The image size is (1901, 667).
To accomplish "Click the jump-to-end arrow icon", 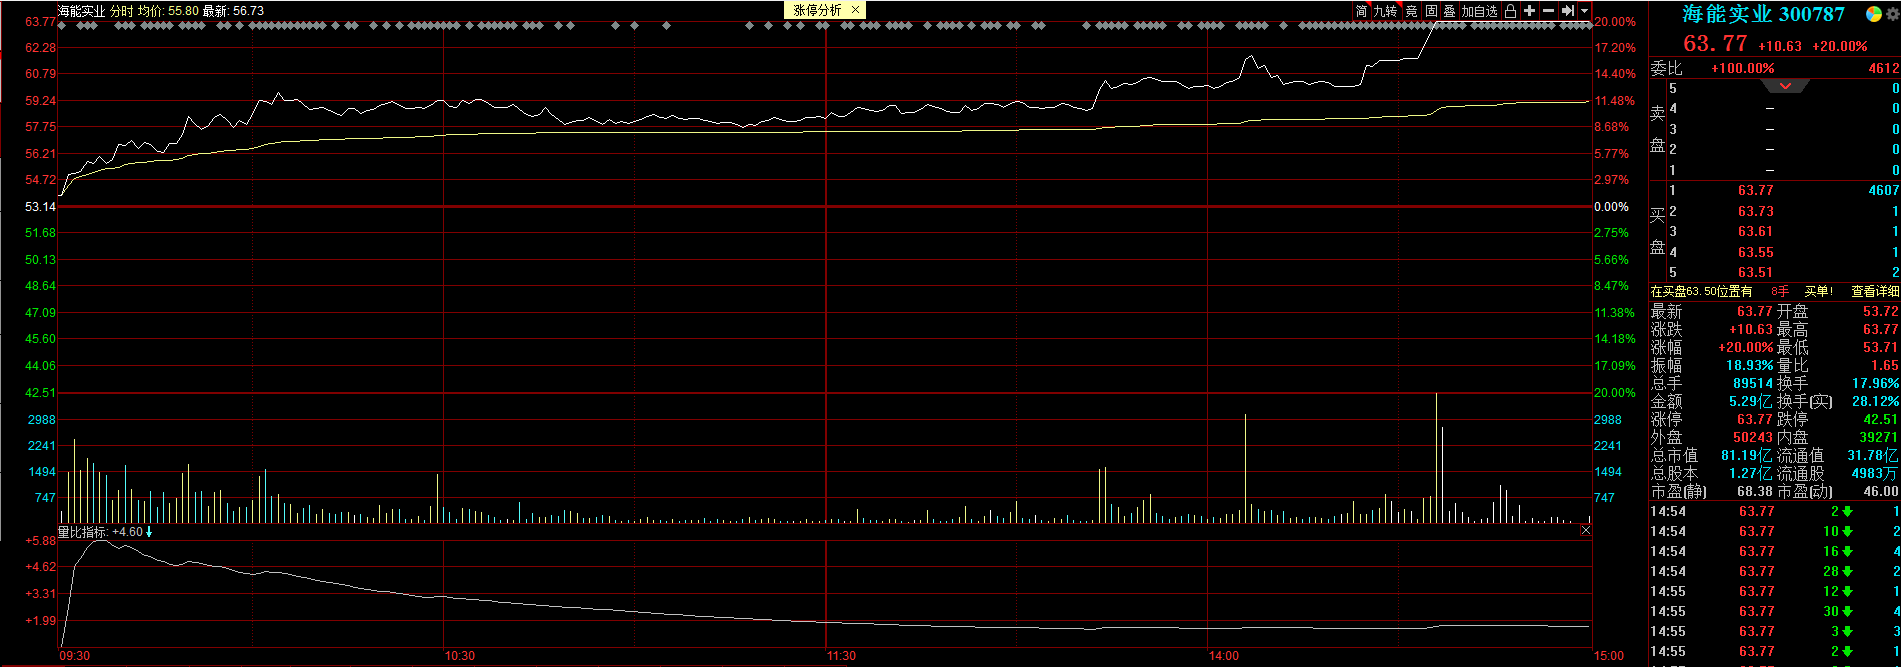I will coord(1568,11).
